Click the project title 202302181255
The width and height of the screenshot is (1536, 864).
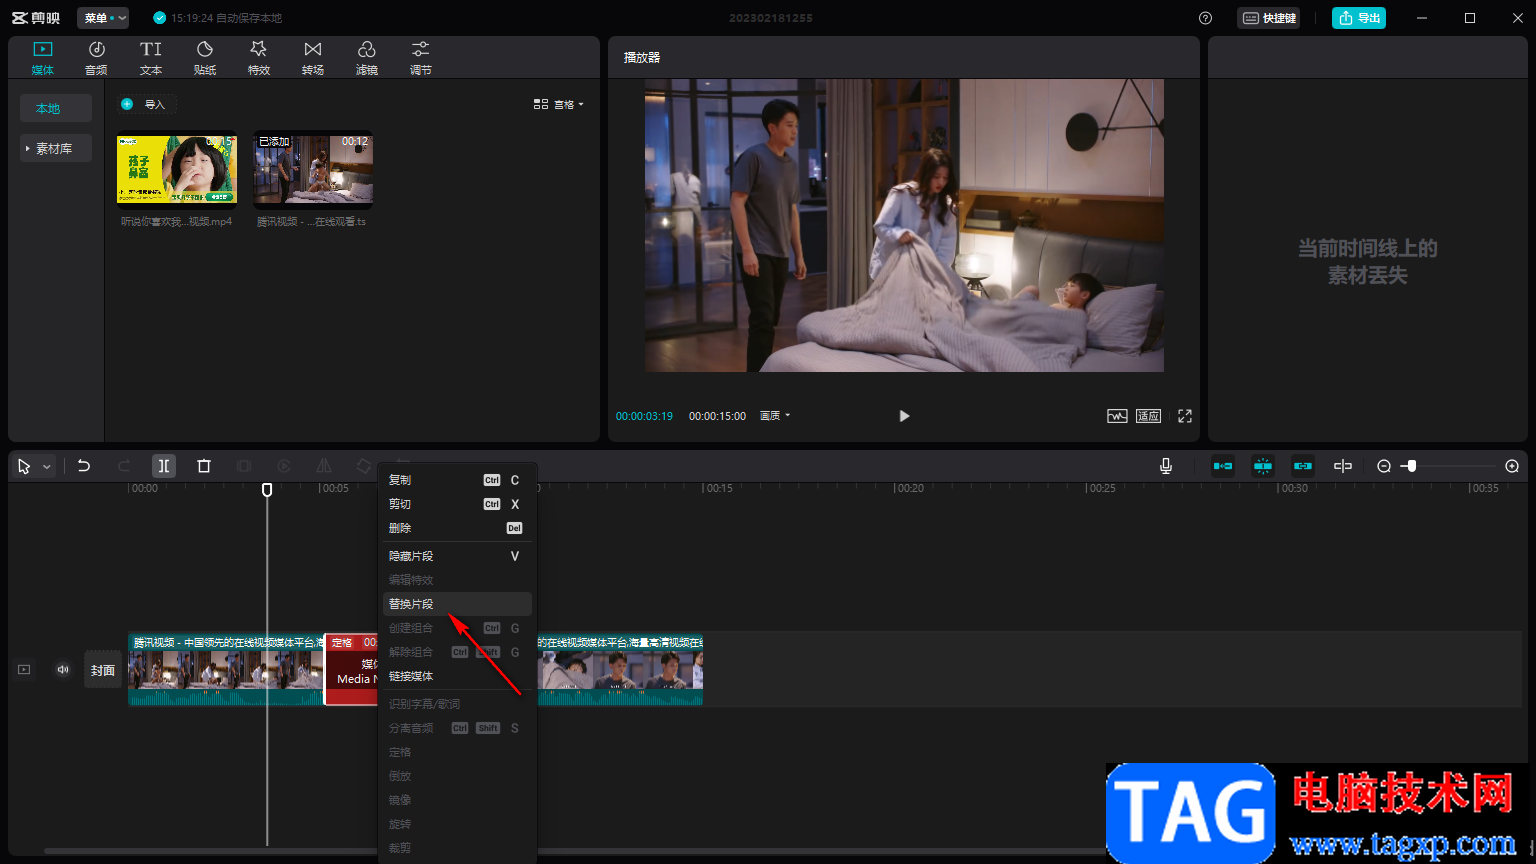pos(771,18)
